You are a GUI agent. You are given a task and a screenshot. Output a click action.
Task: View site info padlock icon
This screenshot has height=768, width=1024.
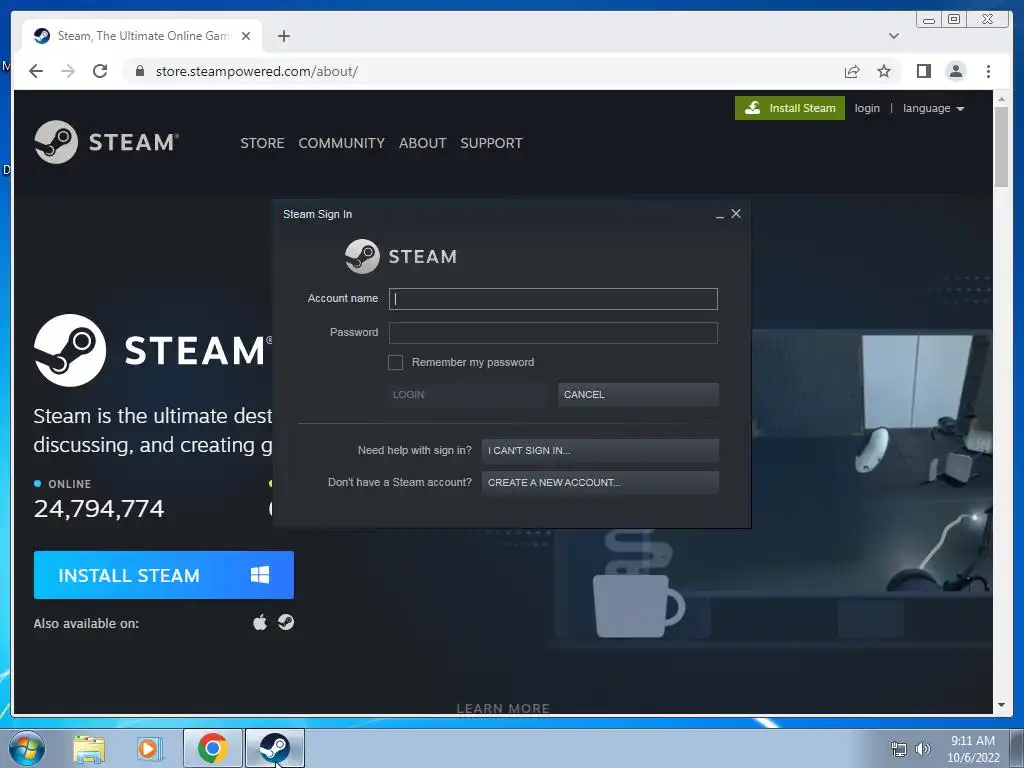coord(139,71)
